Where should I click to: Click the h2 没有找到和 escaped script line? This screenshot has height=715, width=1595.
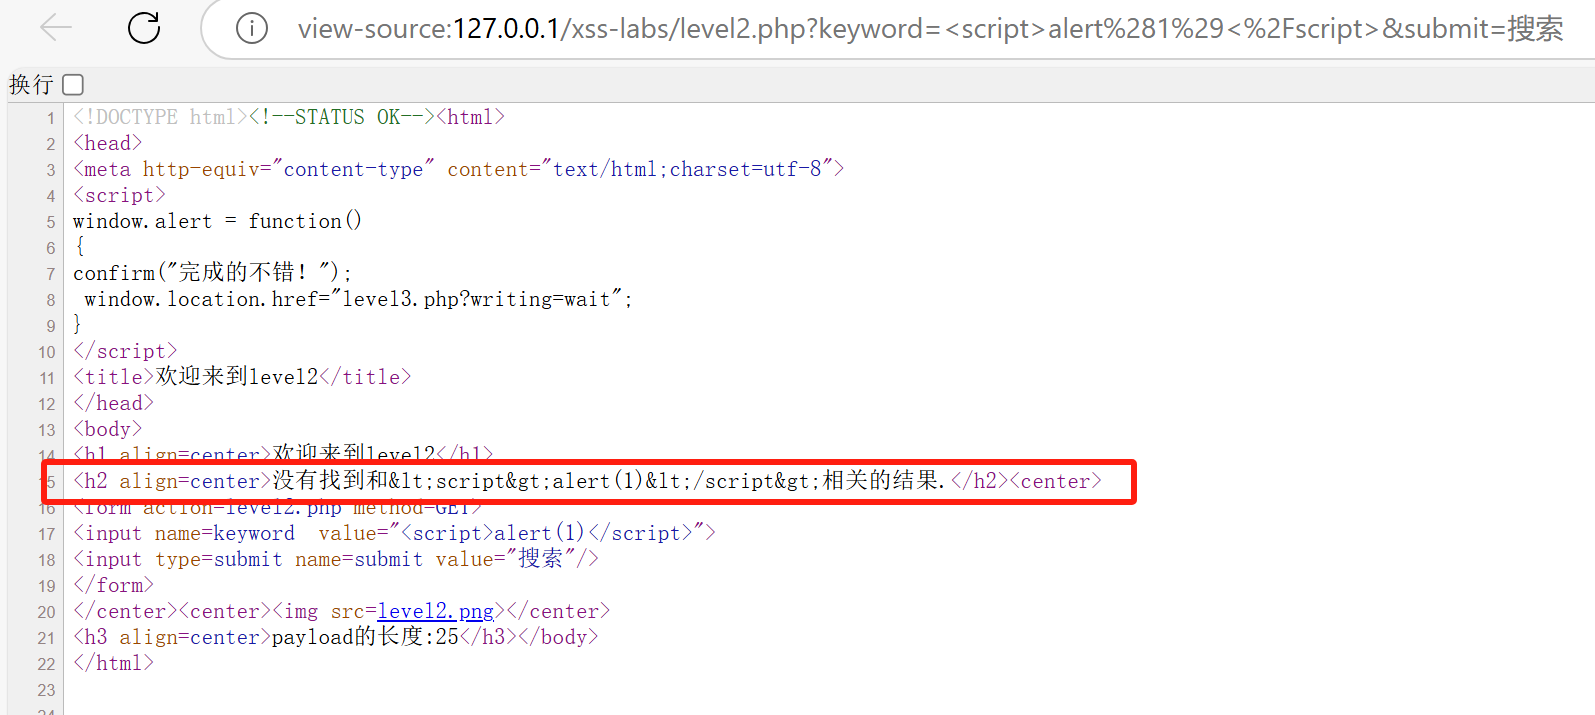click(587, 481)
